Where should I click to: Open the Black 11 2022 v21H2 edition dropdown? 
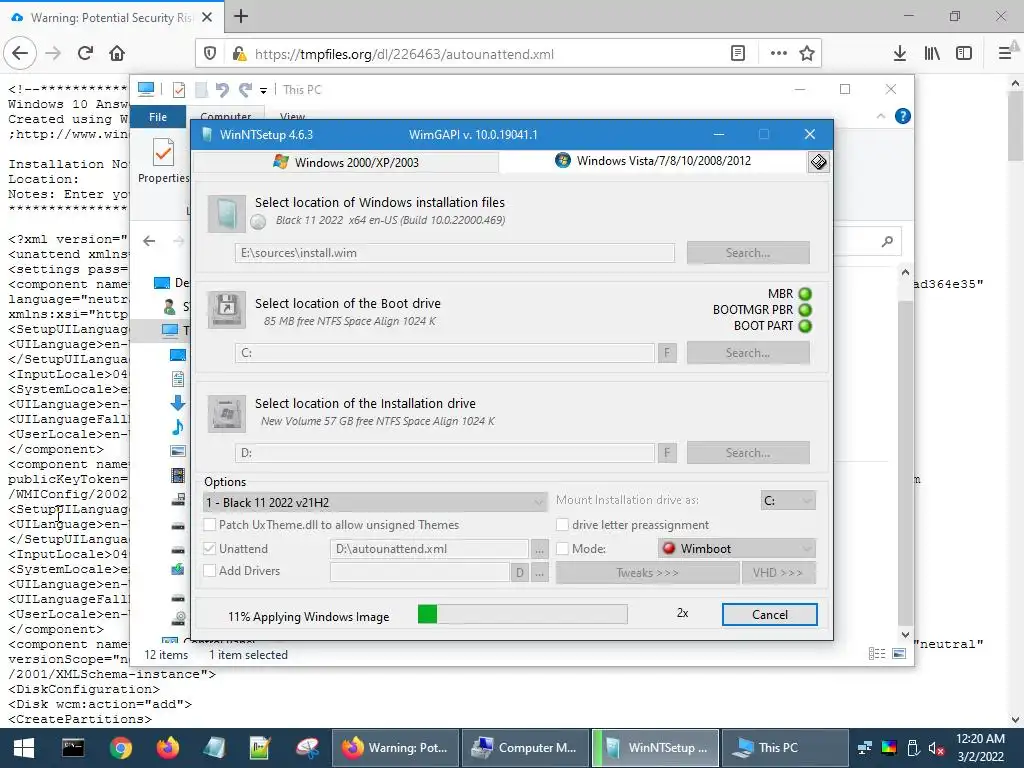pos(375,502)
